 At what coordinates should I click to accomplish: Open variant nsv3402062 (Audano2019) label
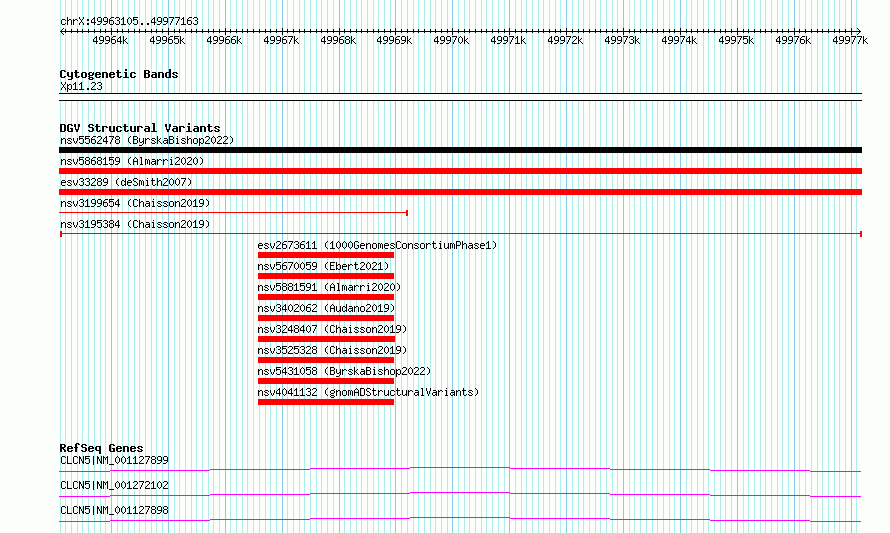pyautogui.click(x=326, y=308)
